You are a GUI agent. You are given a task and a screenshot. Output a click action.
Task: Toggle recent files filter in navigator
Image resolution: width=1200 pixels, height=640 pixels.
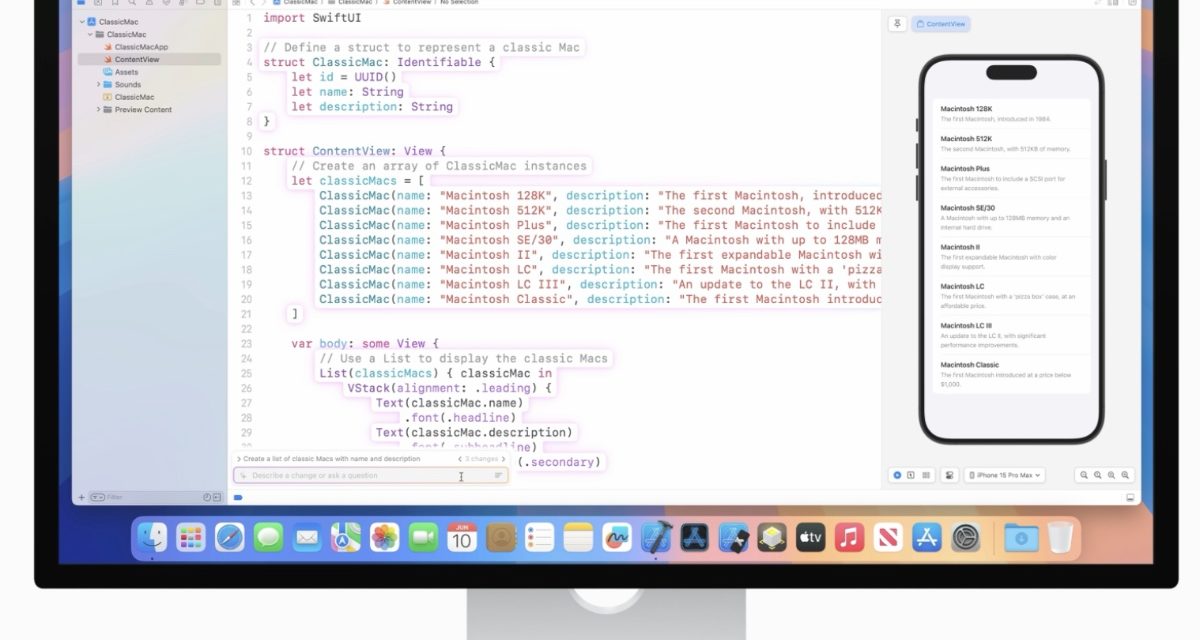(207, 497)
